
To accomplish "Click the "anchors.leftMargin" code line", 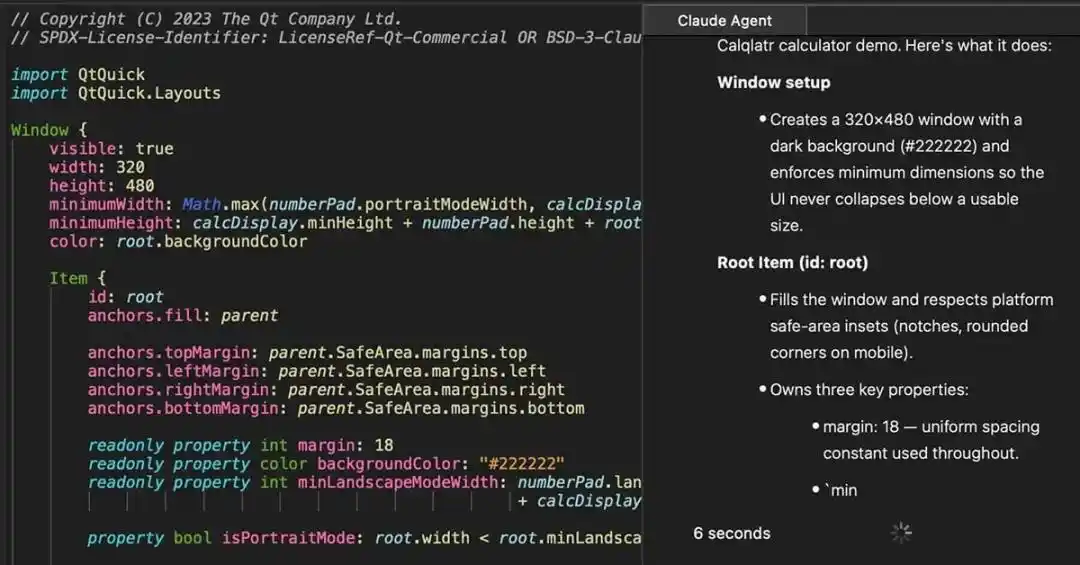I will click(316, 371).
